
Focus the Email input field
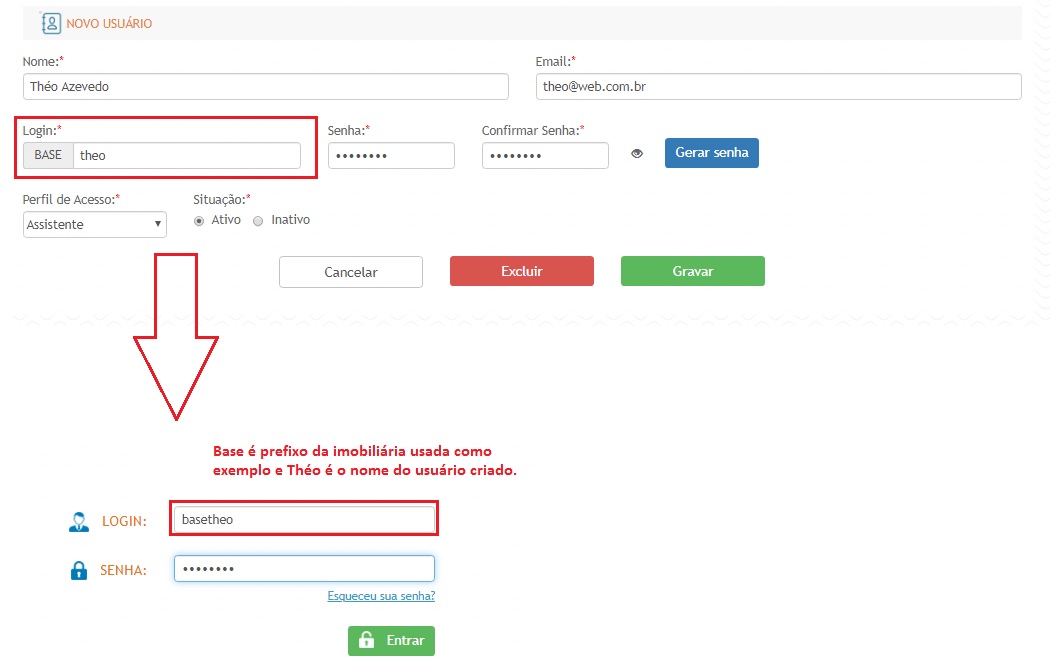(778, 87)
